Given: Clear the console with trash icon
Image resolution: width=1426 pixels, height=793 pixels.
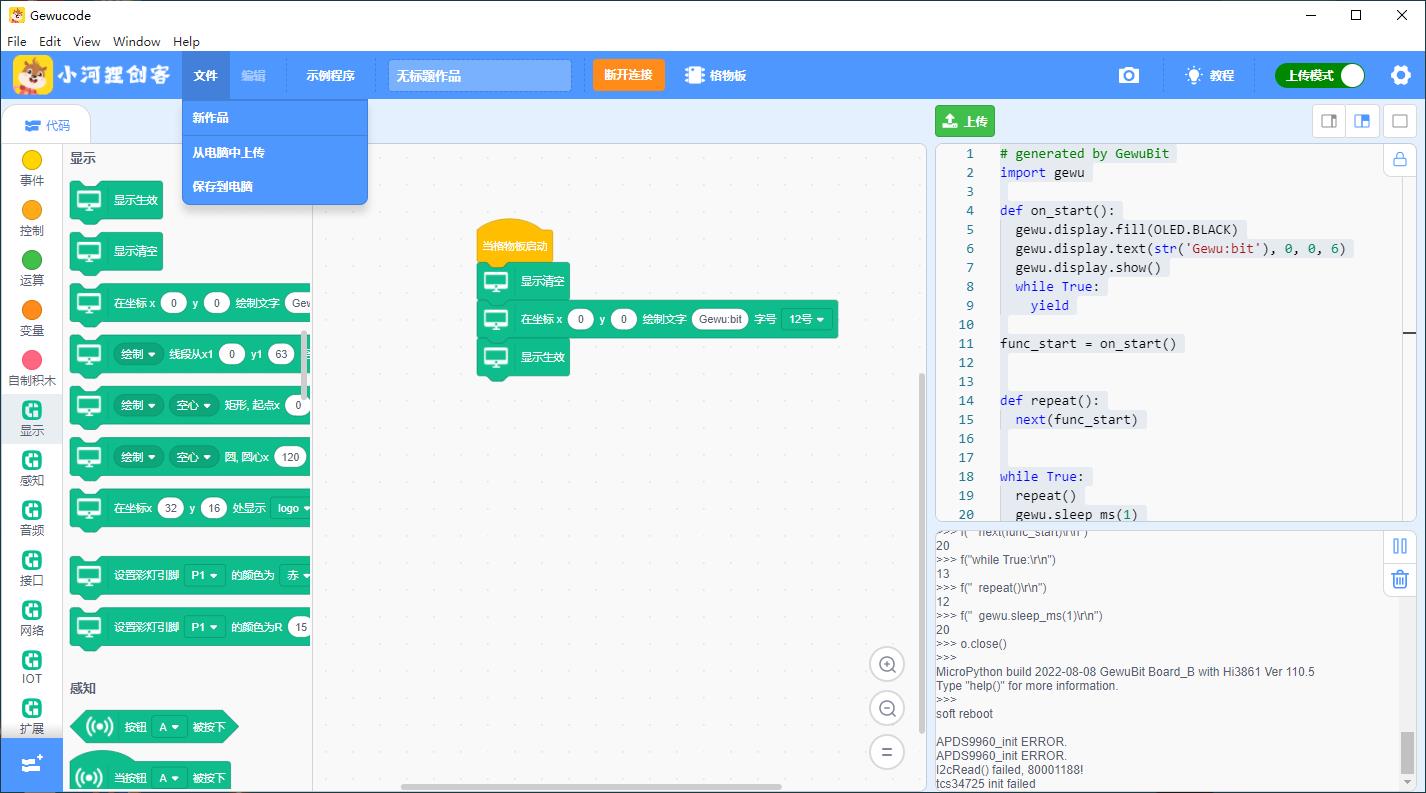Looking at the screenshot, I should [1400, 579].
